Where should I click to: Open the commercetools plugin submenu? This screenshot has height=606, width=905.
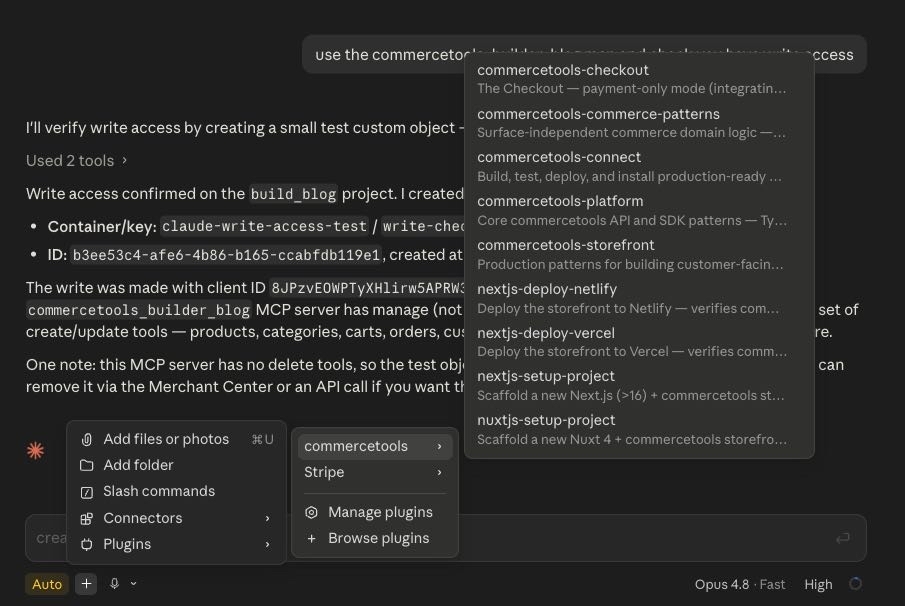coord(375,446)
